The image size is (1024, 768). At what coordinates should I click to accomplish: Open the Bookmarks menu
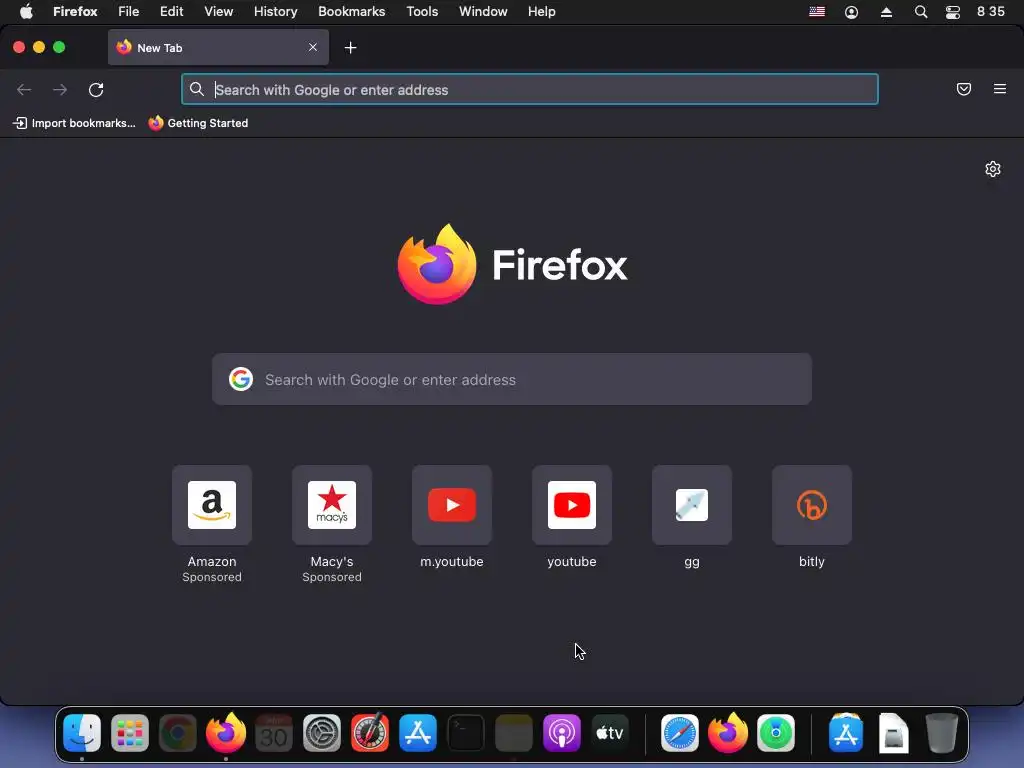[x=351, y=12]
